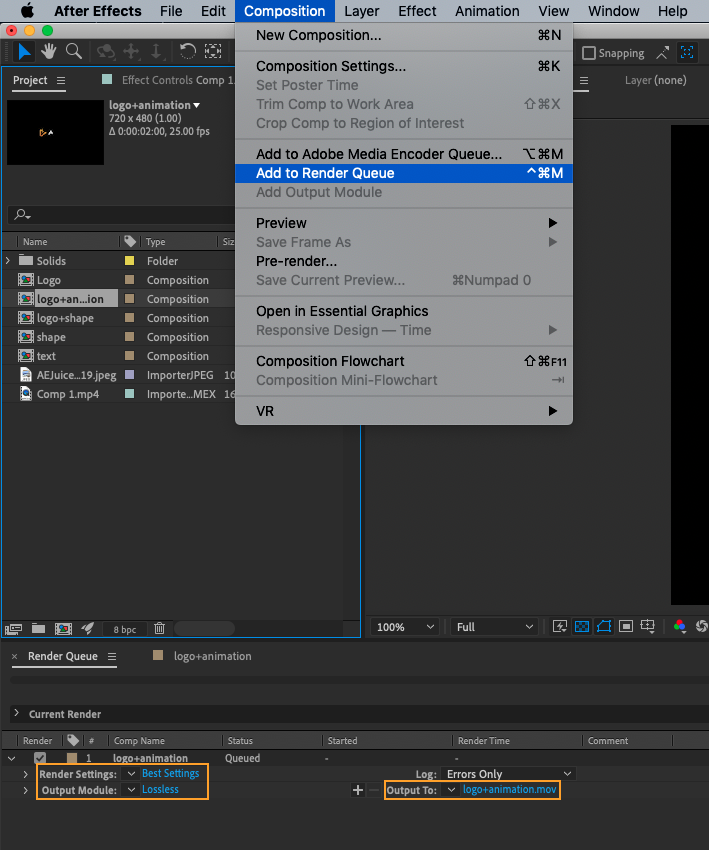Select the Rotation tool in toolbar

coord(187,51)
